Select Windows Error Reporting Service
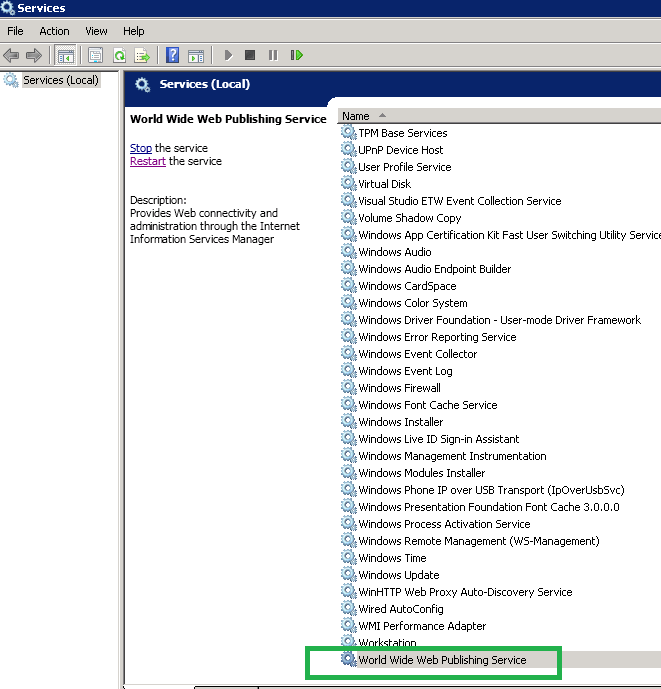661x689 pixels. coord(437,337)
